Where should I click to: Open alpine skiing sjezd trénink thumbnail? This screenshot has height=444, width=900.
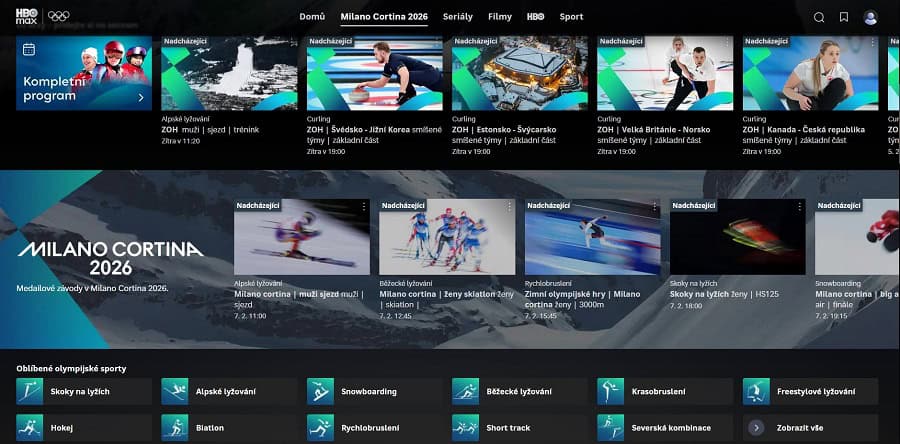coord(229,73)
